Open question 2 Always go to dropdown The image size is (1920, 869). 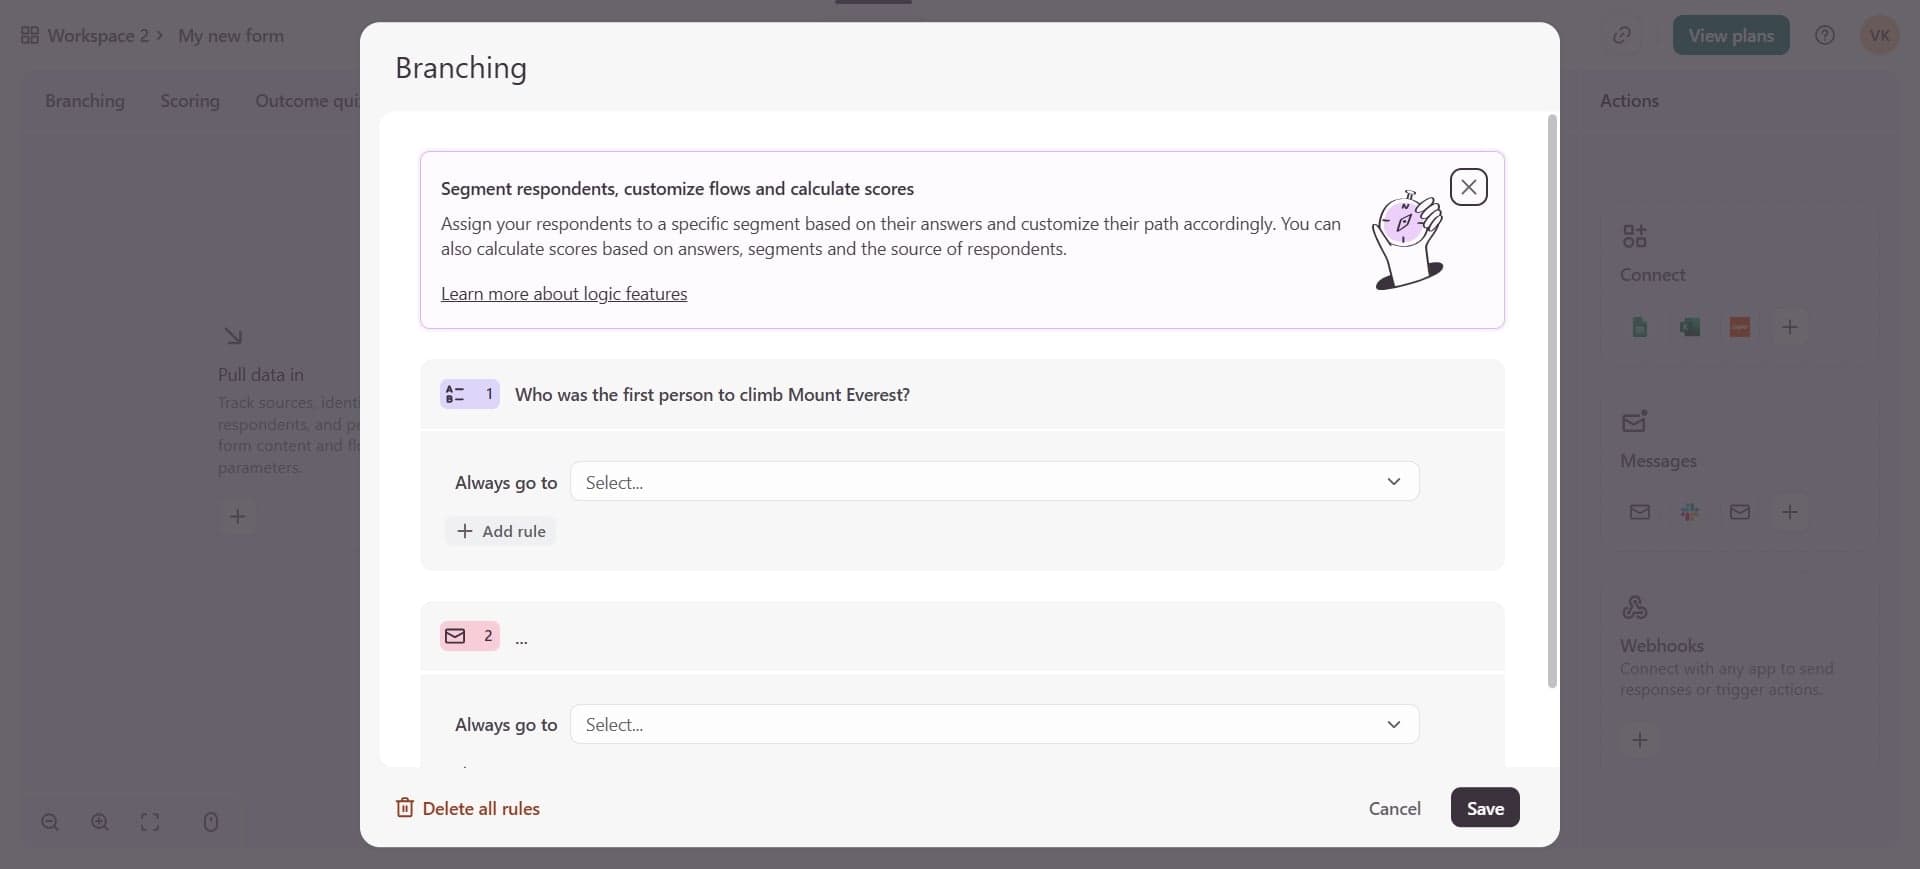(994, 724)
